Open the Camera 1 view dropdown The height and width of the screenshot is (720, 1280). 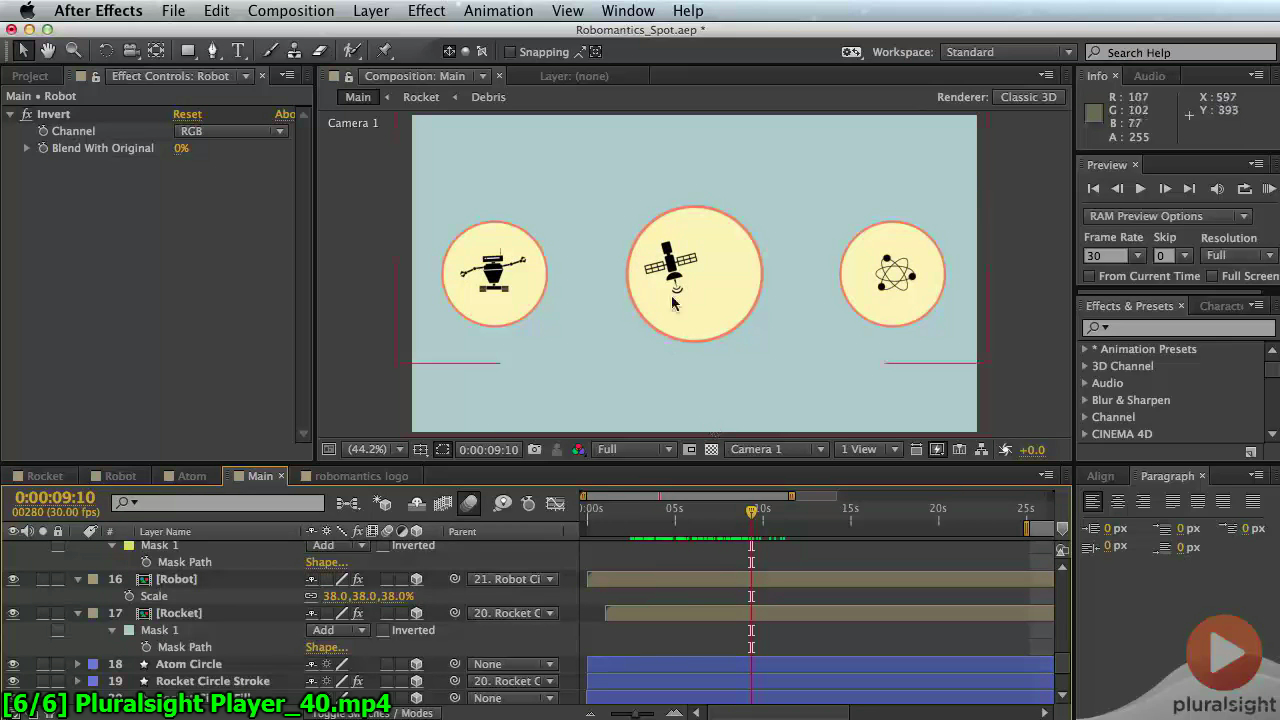[x=777, y=450]
